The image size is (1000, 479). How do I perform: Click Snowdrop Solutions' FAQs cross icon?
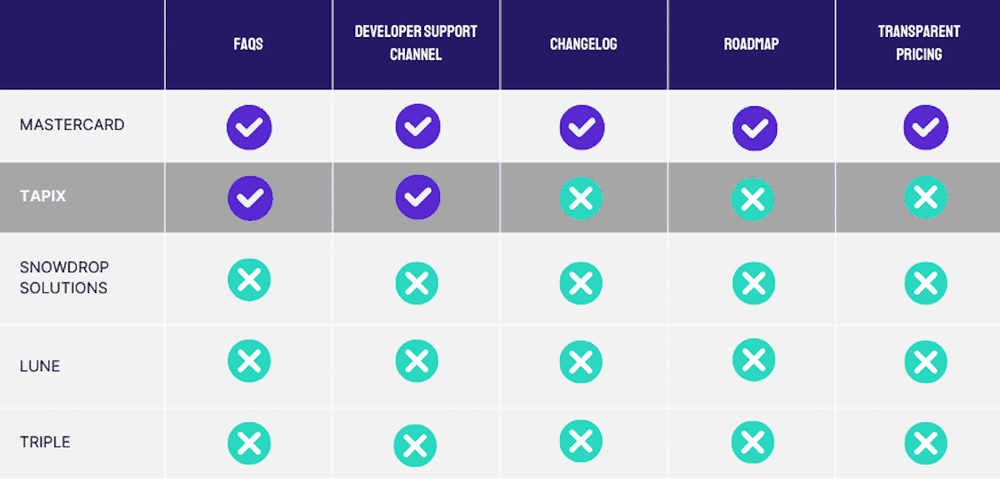pyautogui.click(x=249, y=280)
